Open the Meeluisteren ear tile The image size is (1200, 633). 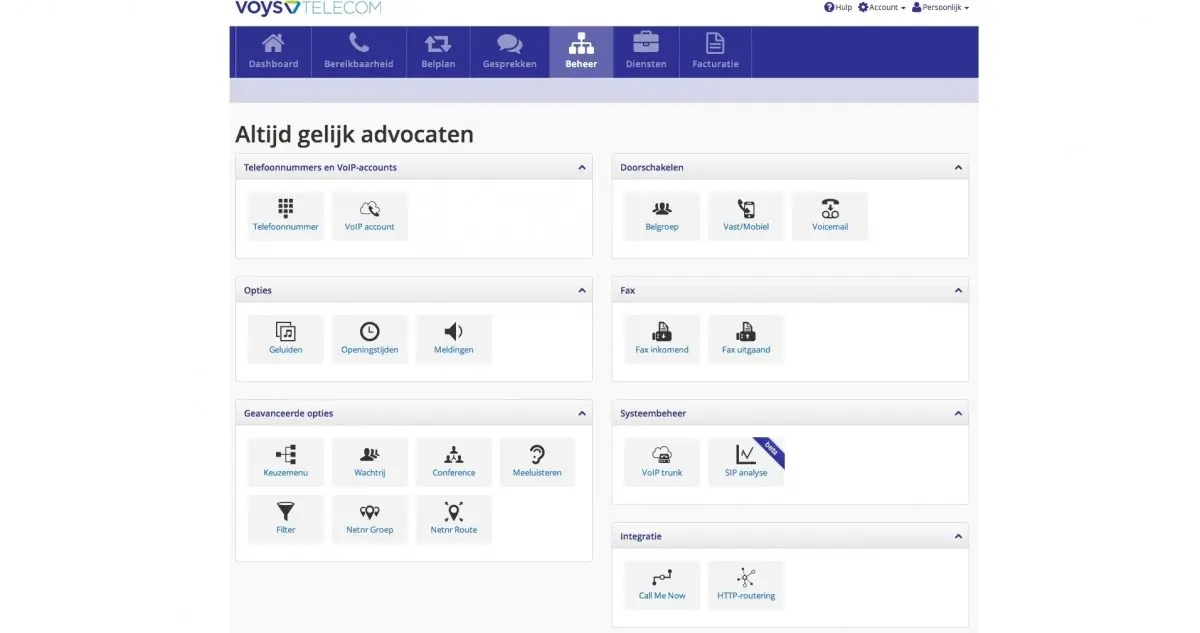(x=538, y=462)
